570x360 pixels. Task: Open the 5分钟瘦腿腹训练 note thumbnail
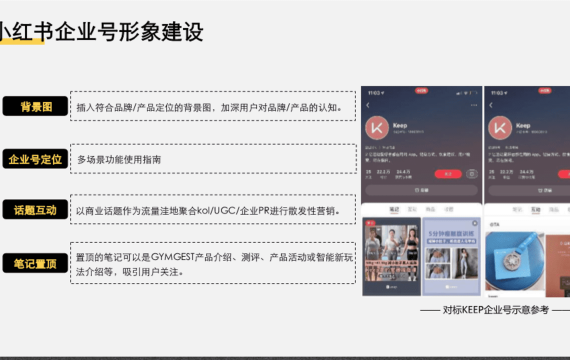(451, 256)
